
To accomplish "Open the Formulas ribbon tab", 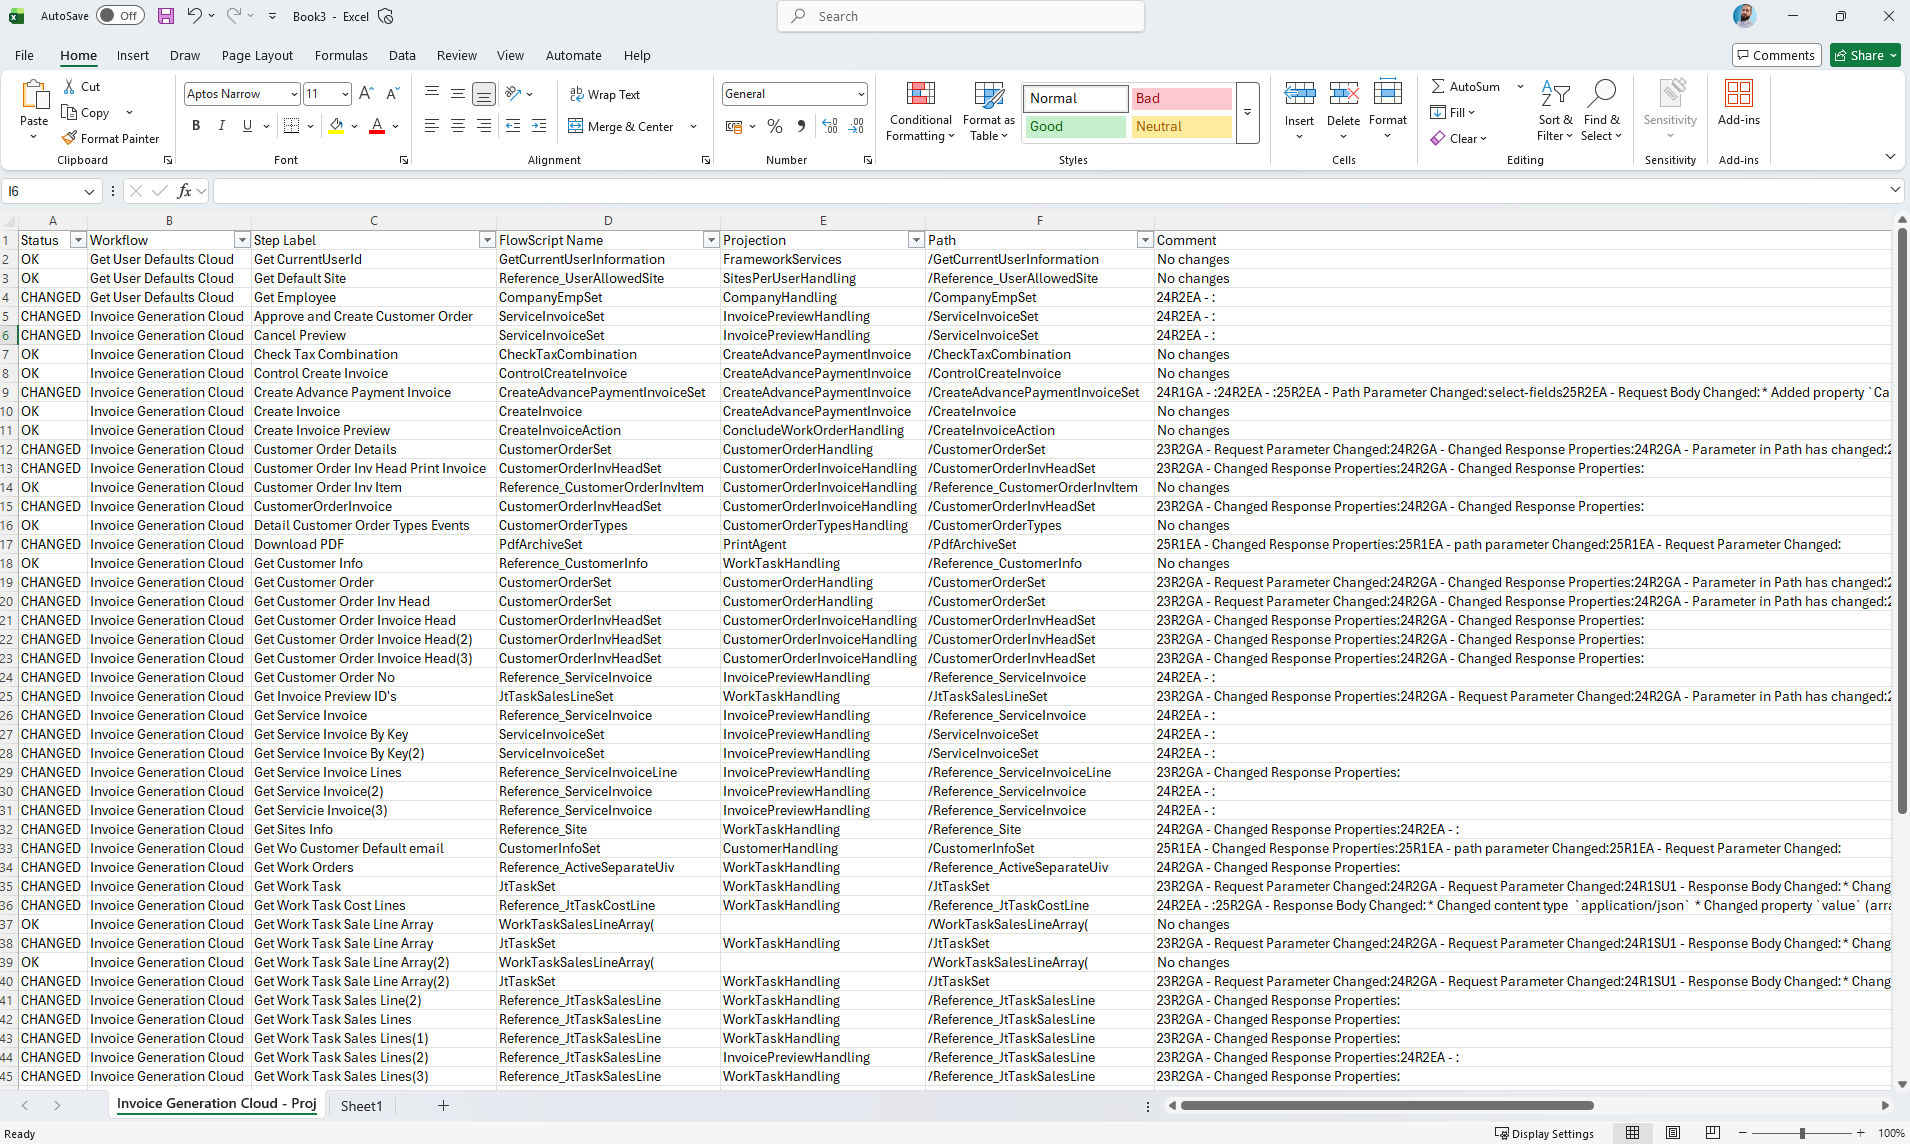I will tap(341, 56).
